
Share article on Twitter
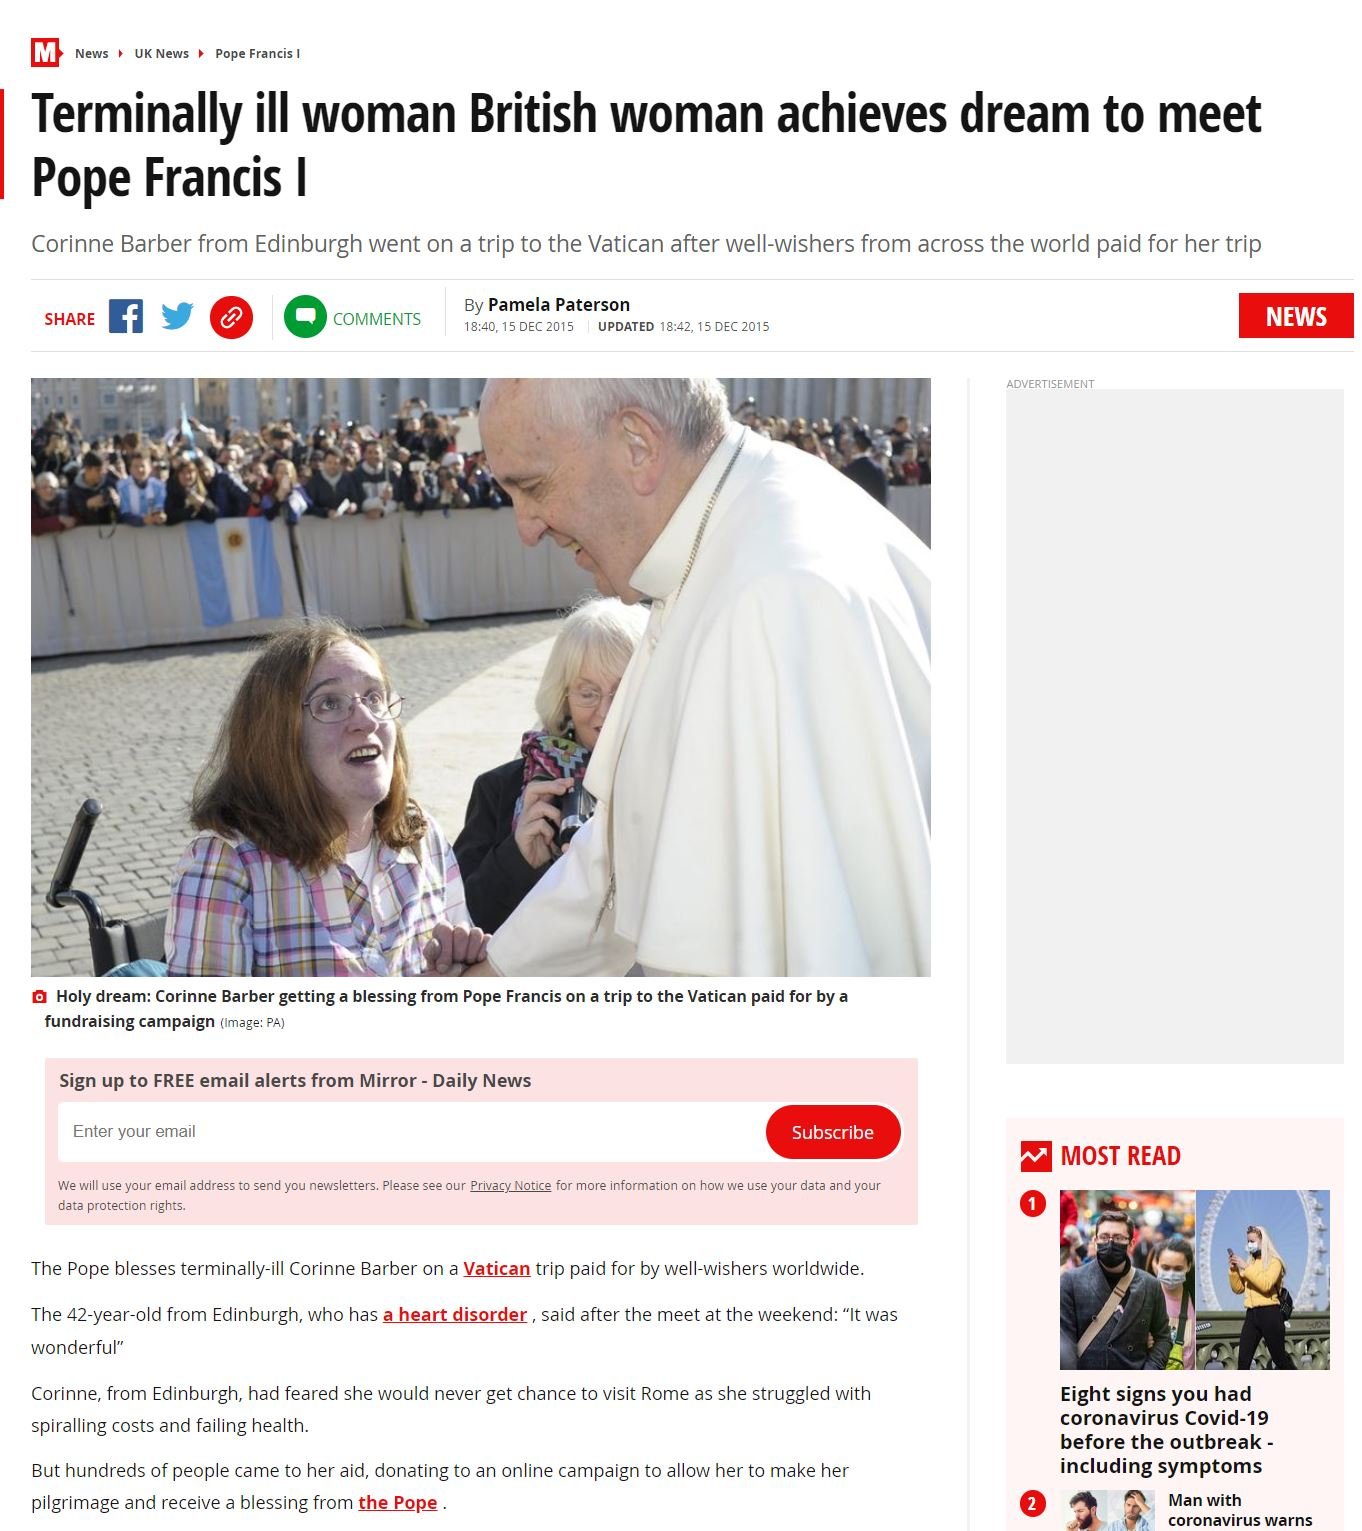178,317
